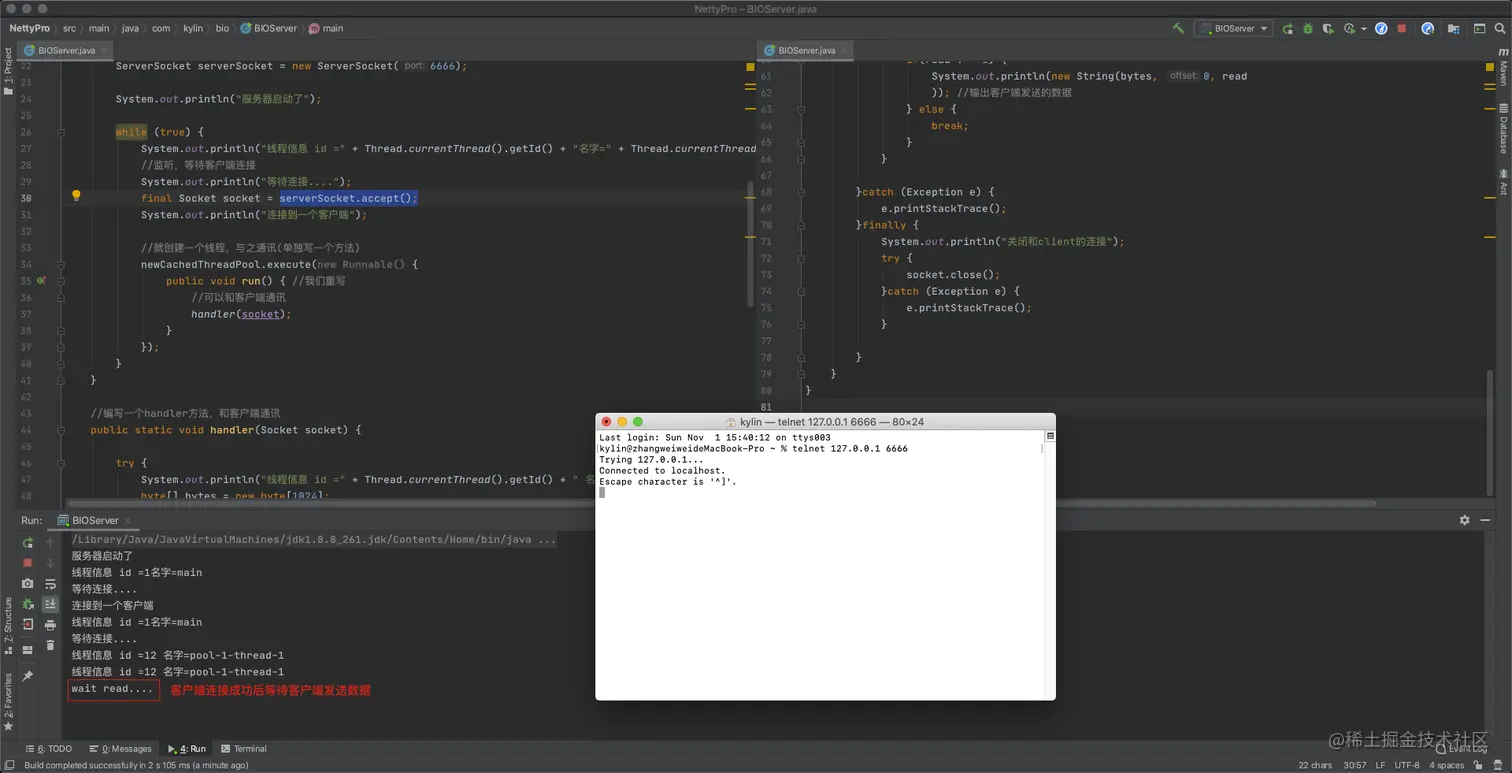
Task: Hide the Run tool window
Action: pyautogui.click(x=1487, y=520)
